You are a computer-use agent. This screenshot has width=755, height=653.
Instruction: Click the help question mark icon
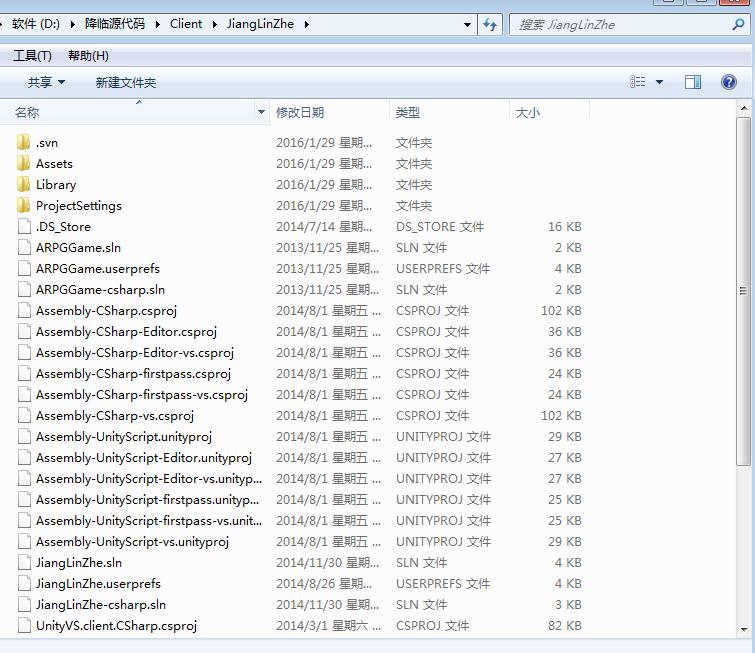click(729, 82)
